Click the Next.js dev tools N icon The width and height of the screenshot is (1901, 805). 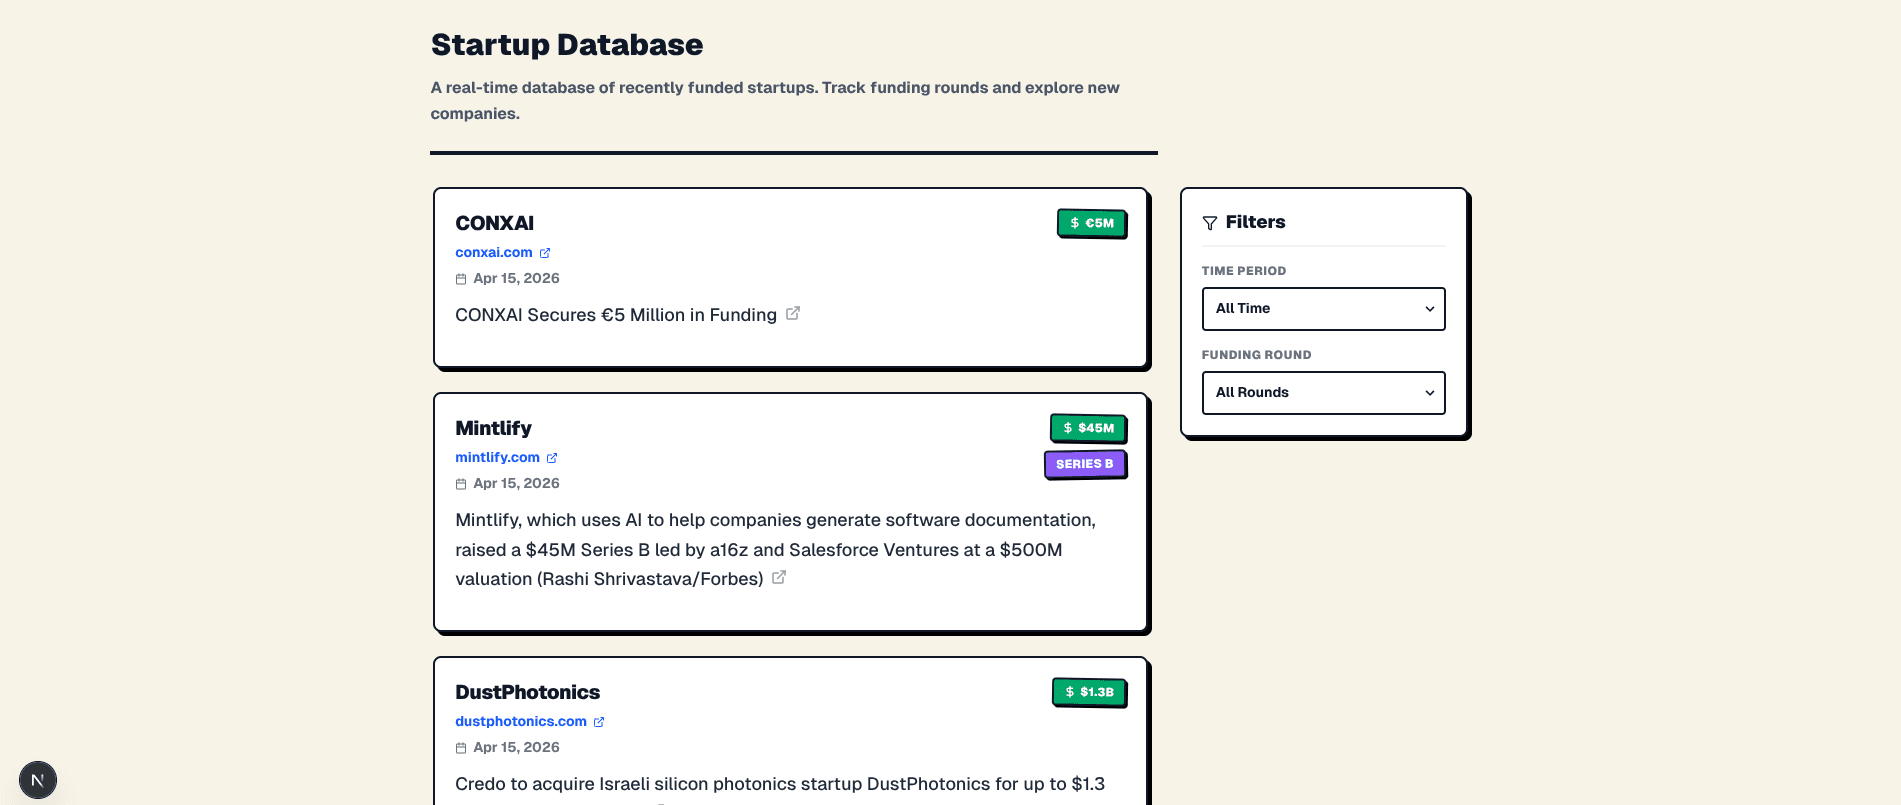click(38, 780)
